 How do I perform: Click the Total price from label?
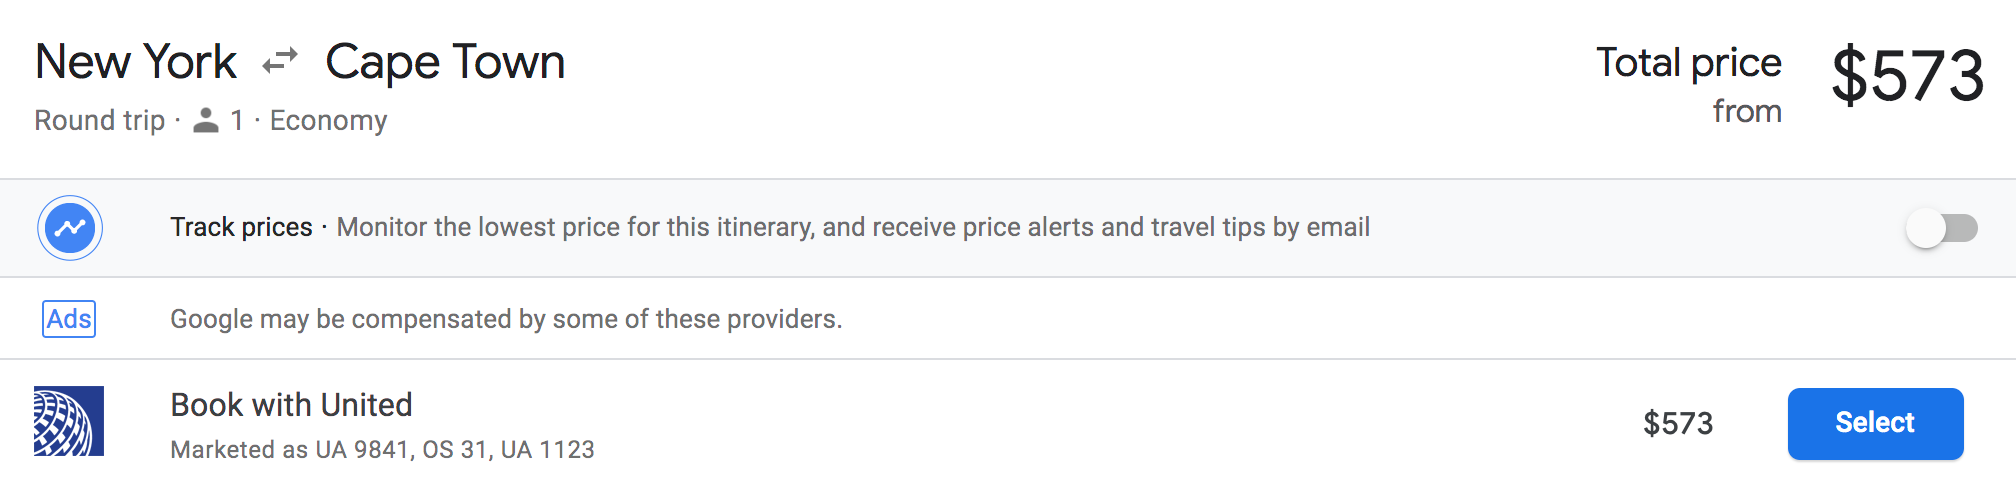coord(1689,85)
